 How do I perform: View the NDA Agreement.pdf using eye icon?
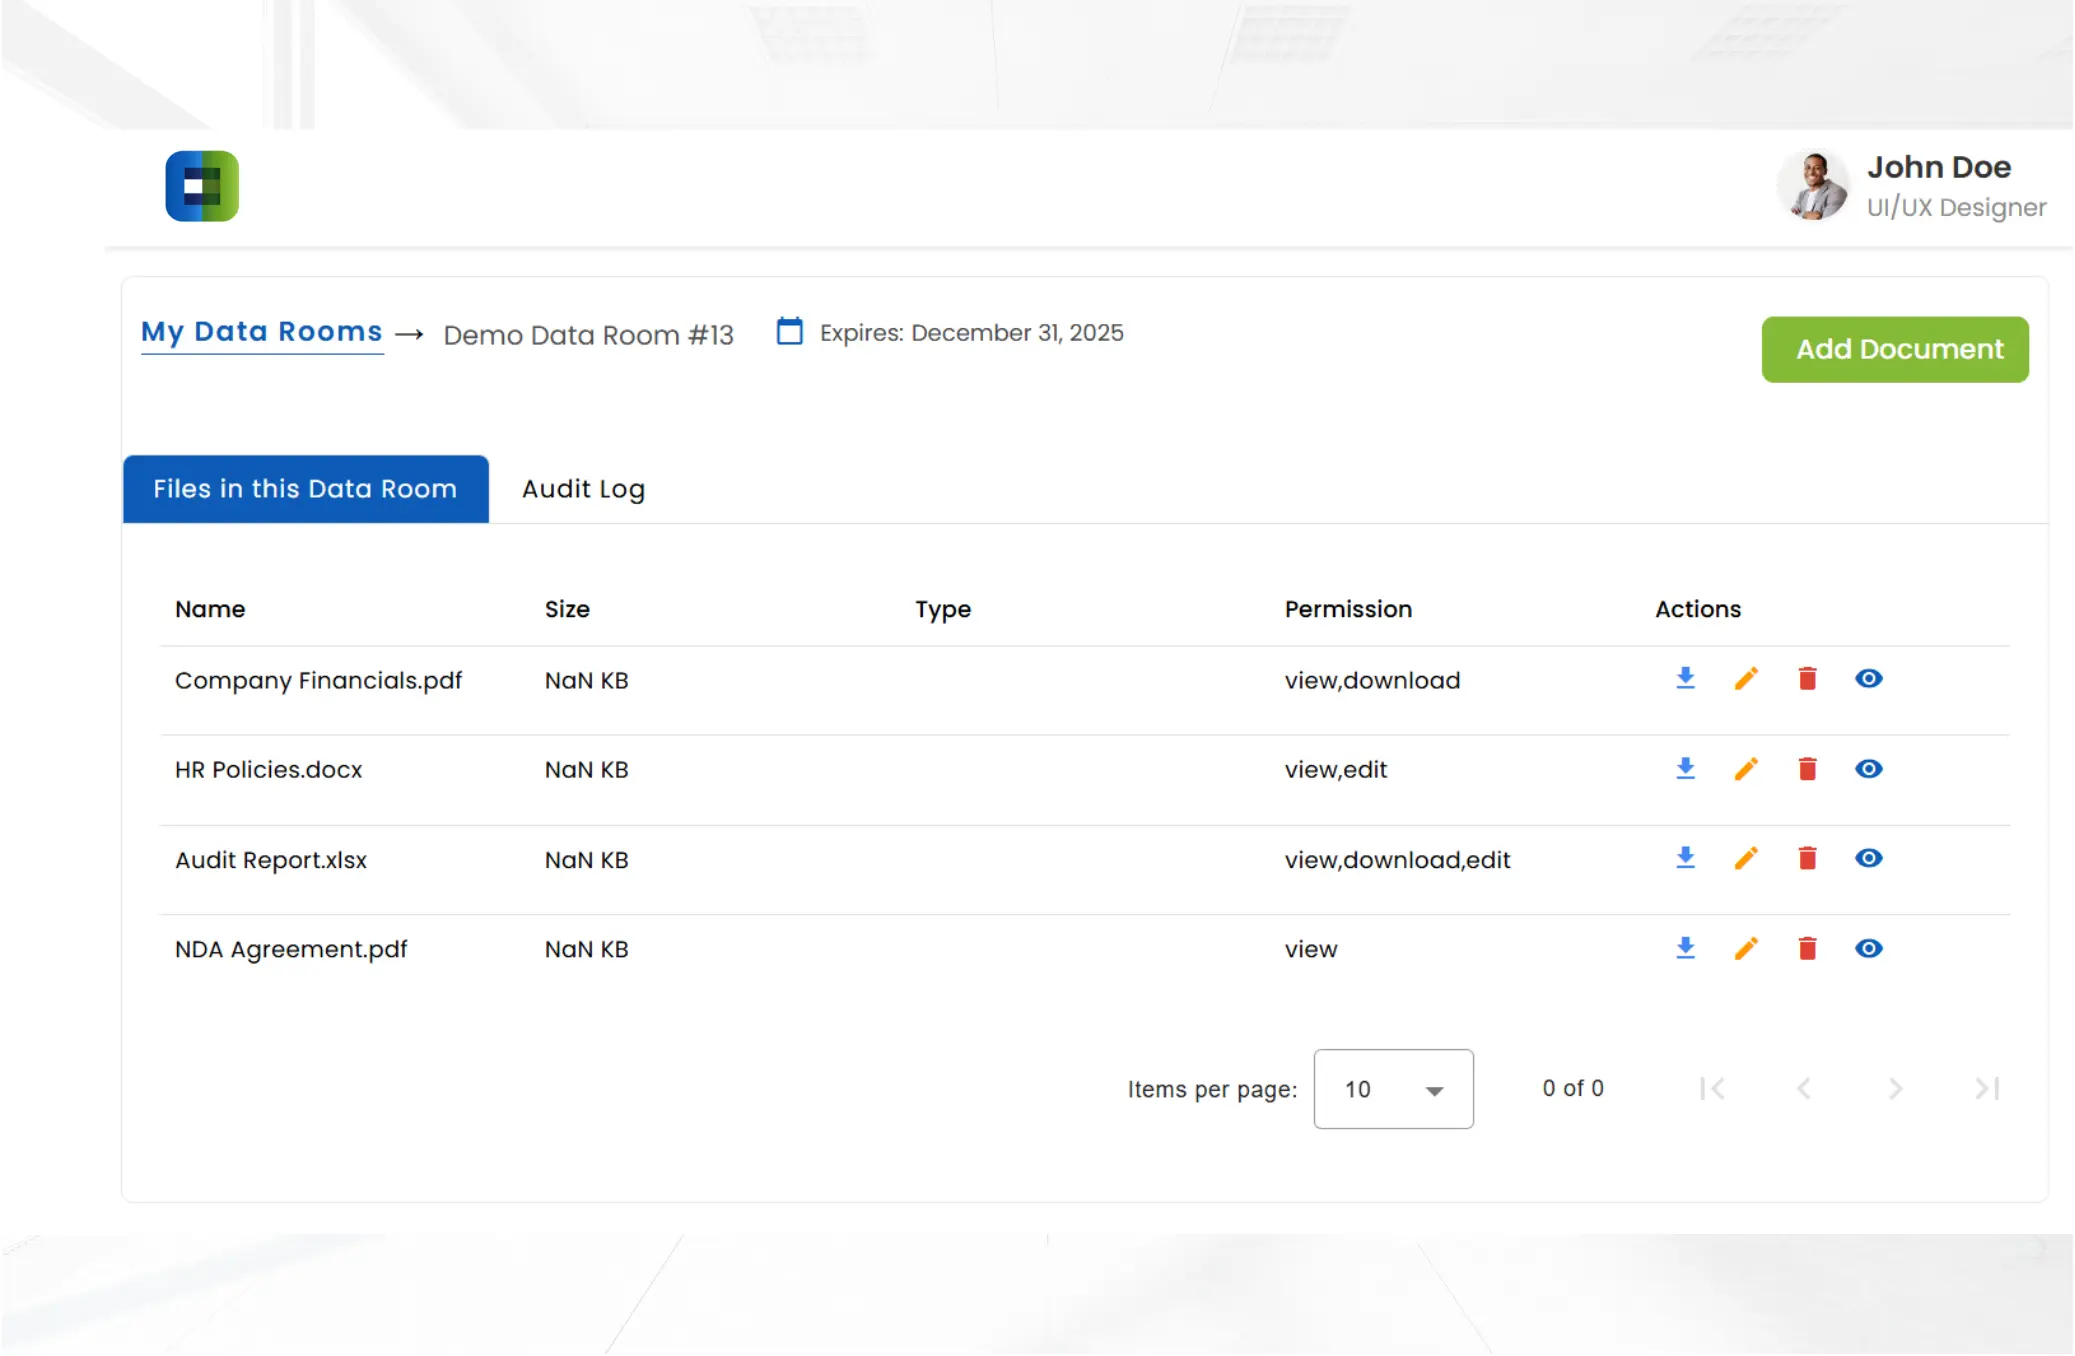tap(1868, 948)
